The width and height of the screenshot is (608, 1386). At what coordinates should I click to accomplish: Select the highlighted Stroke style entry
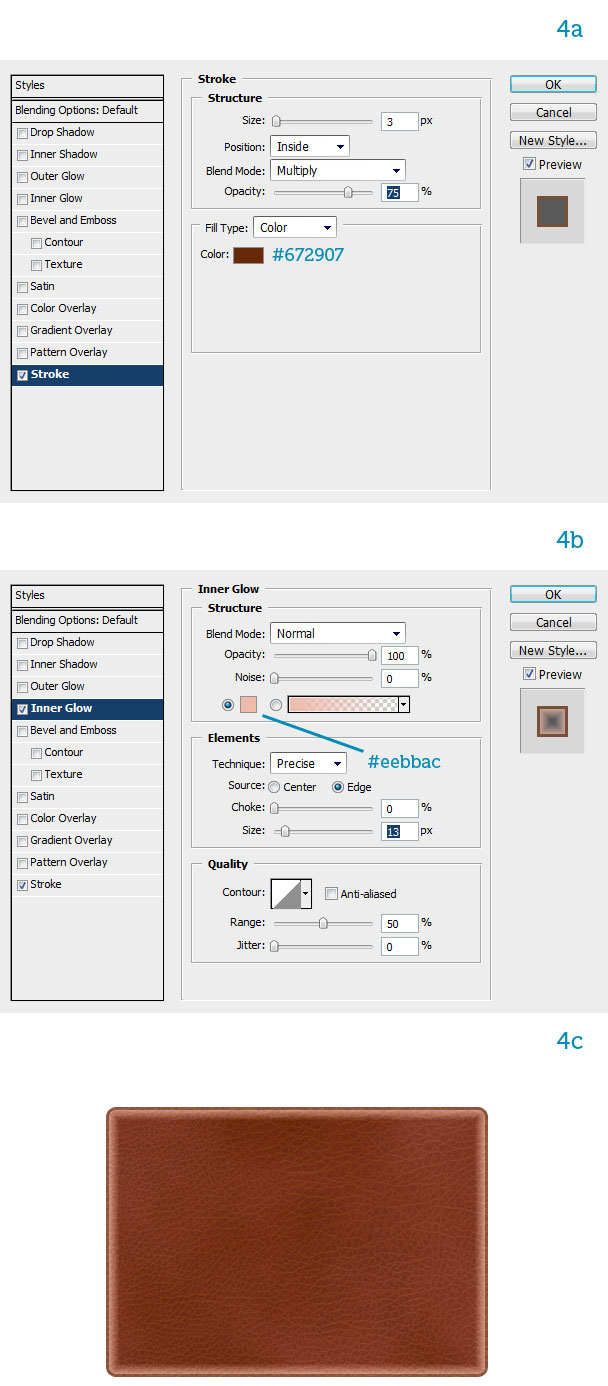[x=87, y=375]
